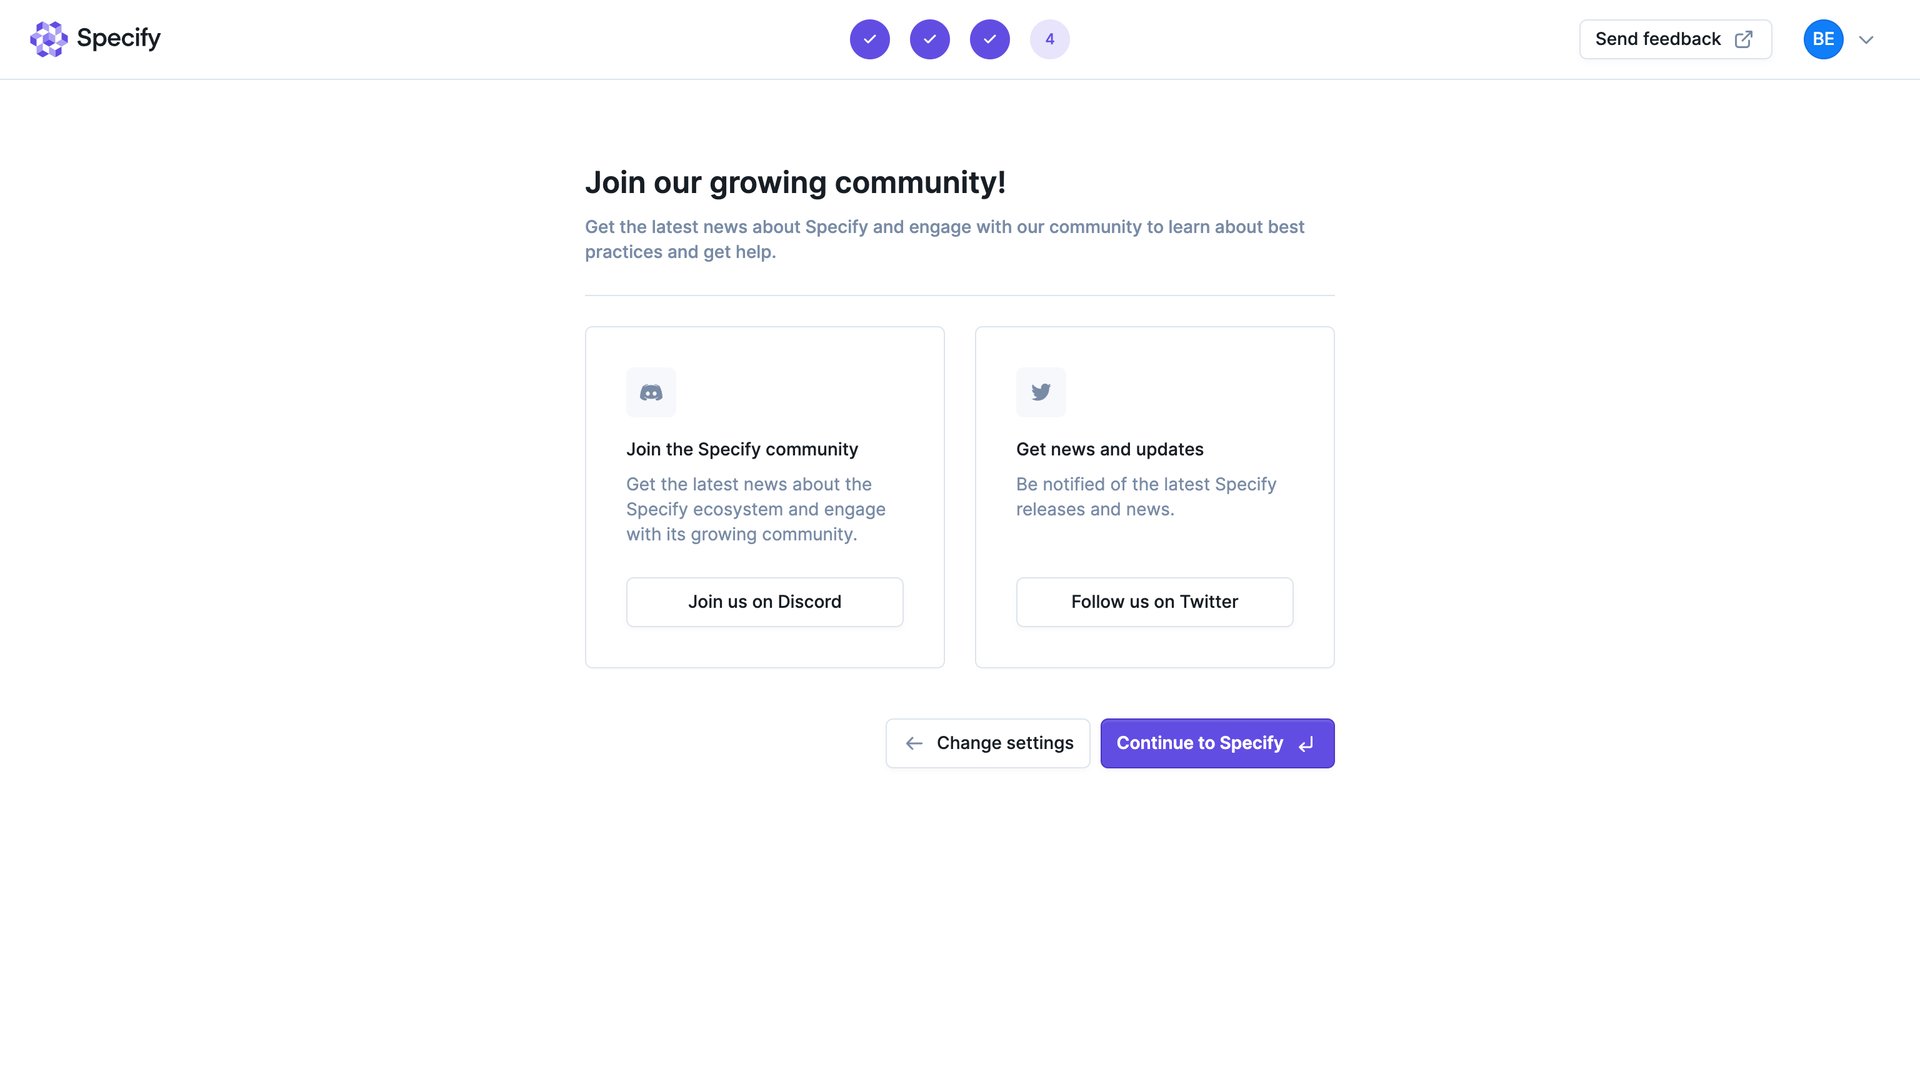Open the account menu chevron
Screen dimensions: 1920x1077
(1866, 40)
